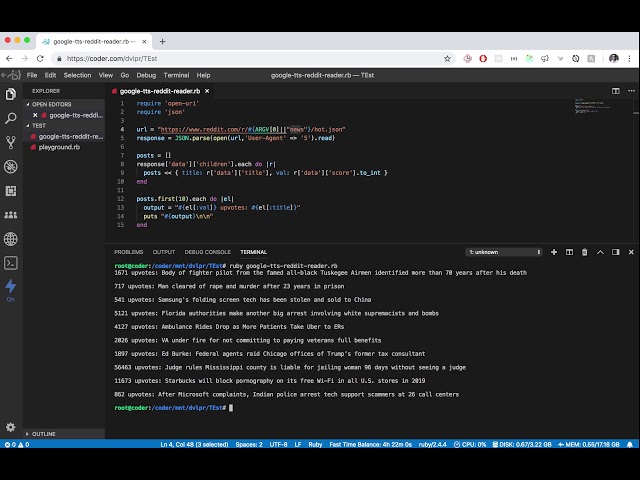640x480 pixels.
Task: Click 'ruby/2.4.4' status bar entry
Action: (433, 444)
